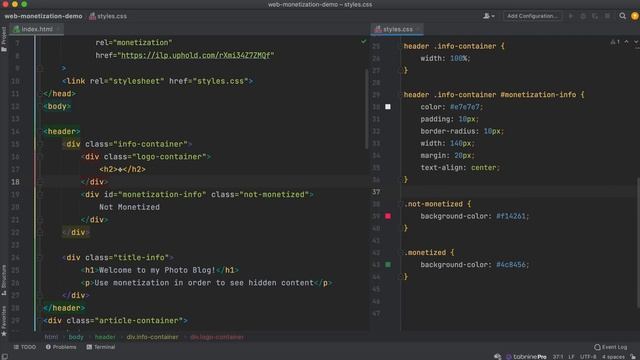Close the index.html tab
Viewport: 640px width, 360px height.
(58, 29)
